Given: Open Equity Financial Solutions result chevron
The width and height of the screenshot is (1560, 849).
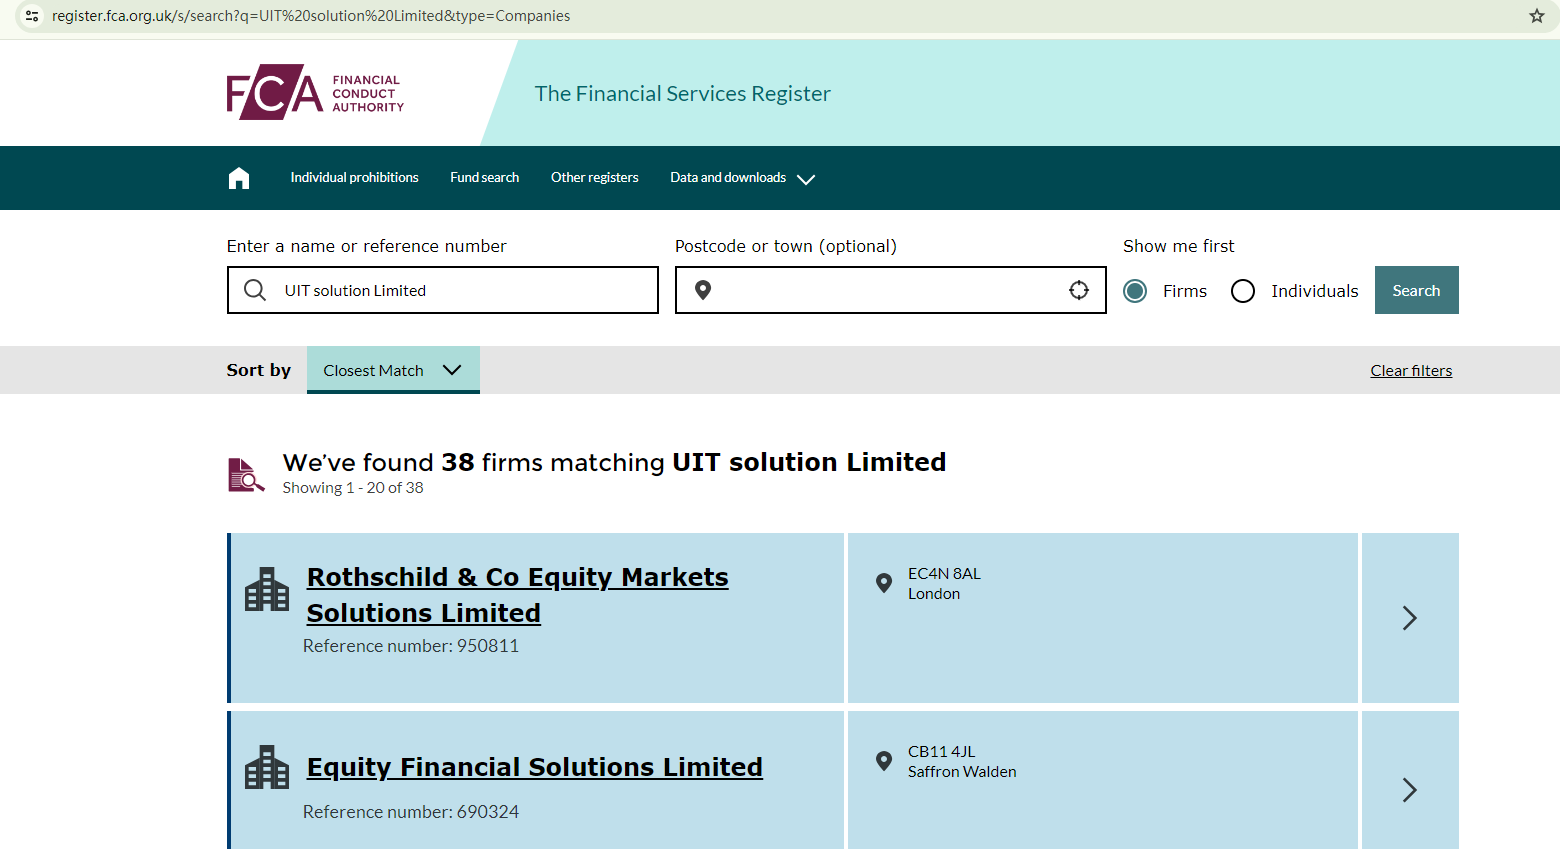Looking at the screenshot, I should (x=1409, y=790).
